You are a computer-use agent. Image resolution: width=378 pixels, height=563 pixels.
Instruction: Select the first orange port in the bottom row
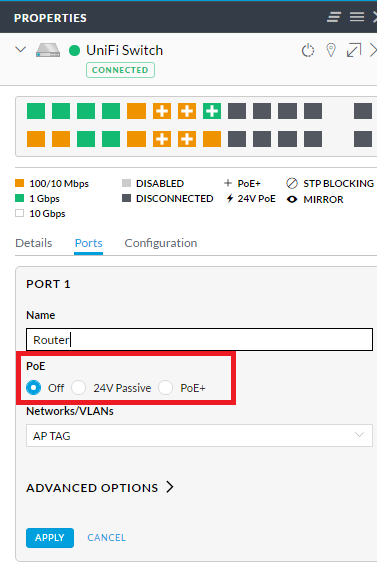(x=36, y=139)
